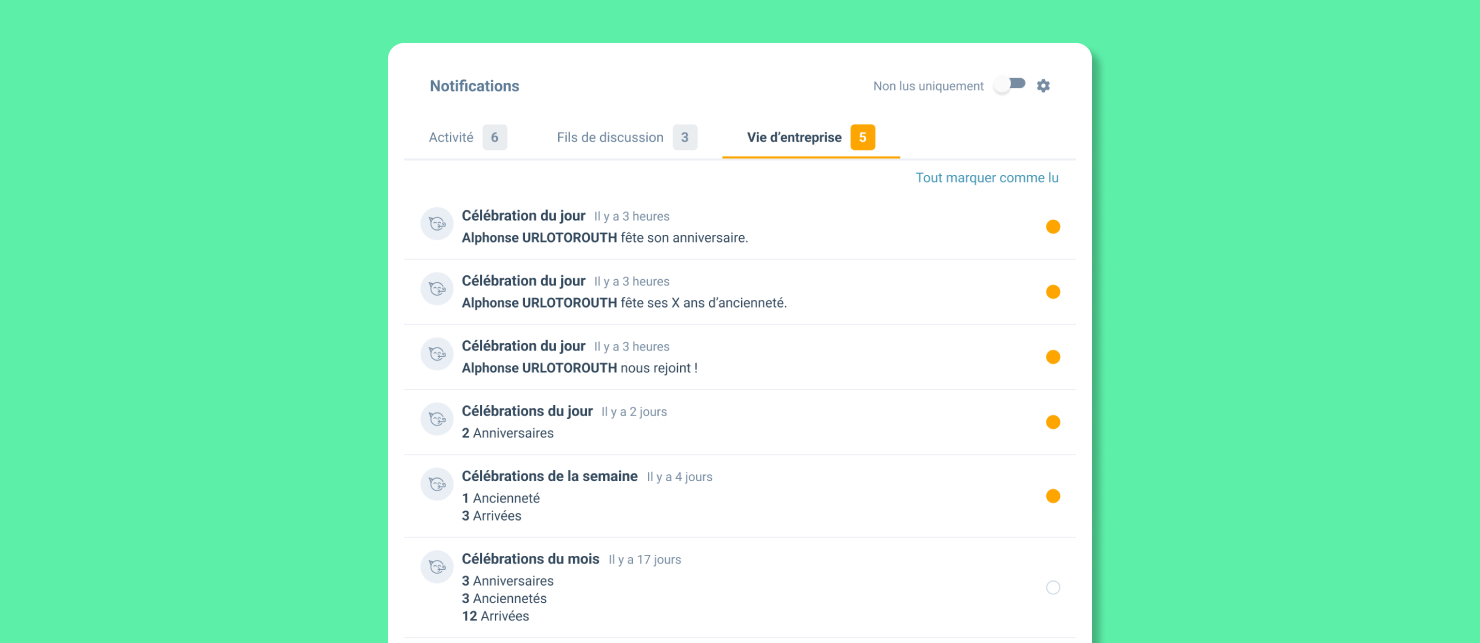Screen dimensions: 1480x643
Task: Mark fête son anniversaire notification as read
Action: tap(1053, 227)
